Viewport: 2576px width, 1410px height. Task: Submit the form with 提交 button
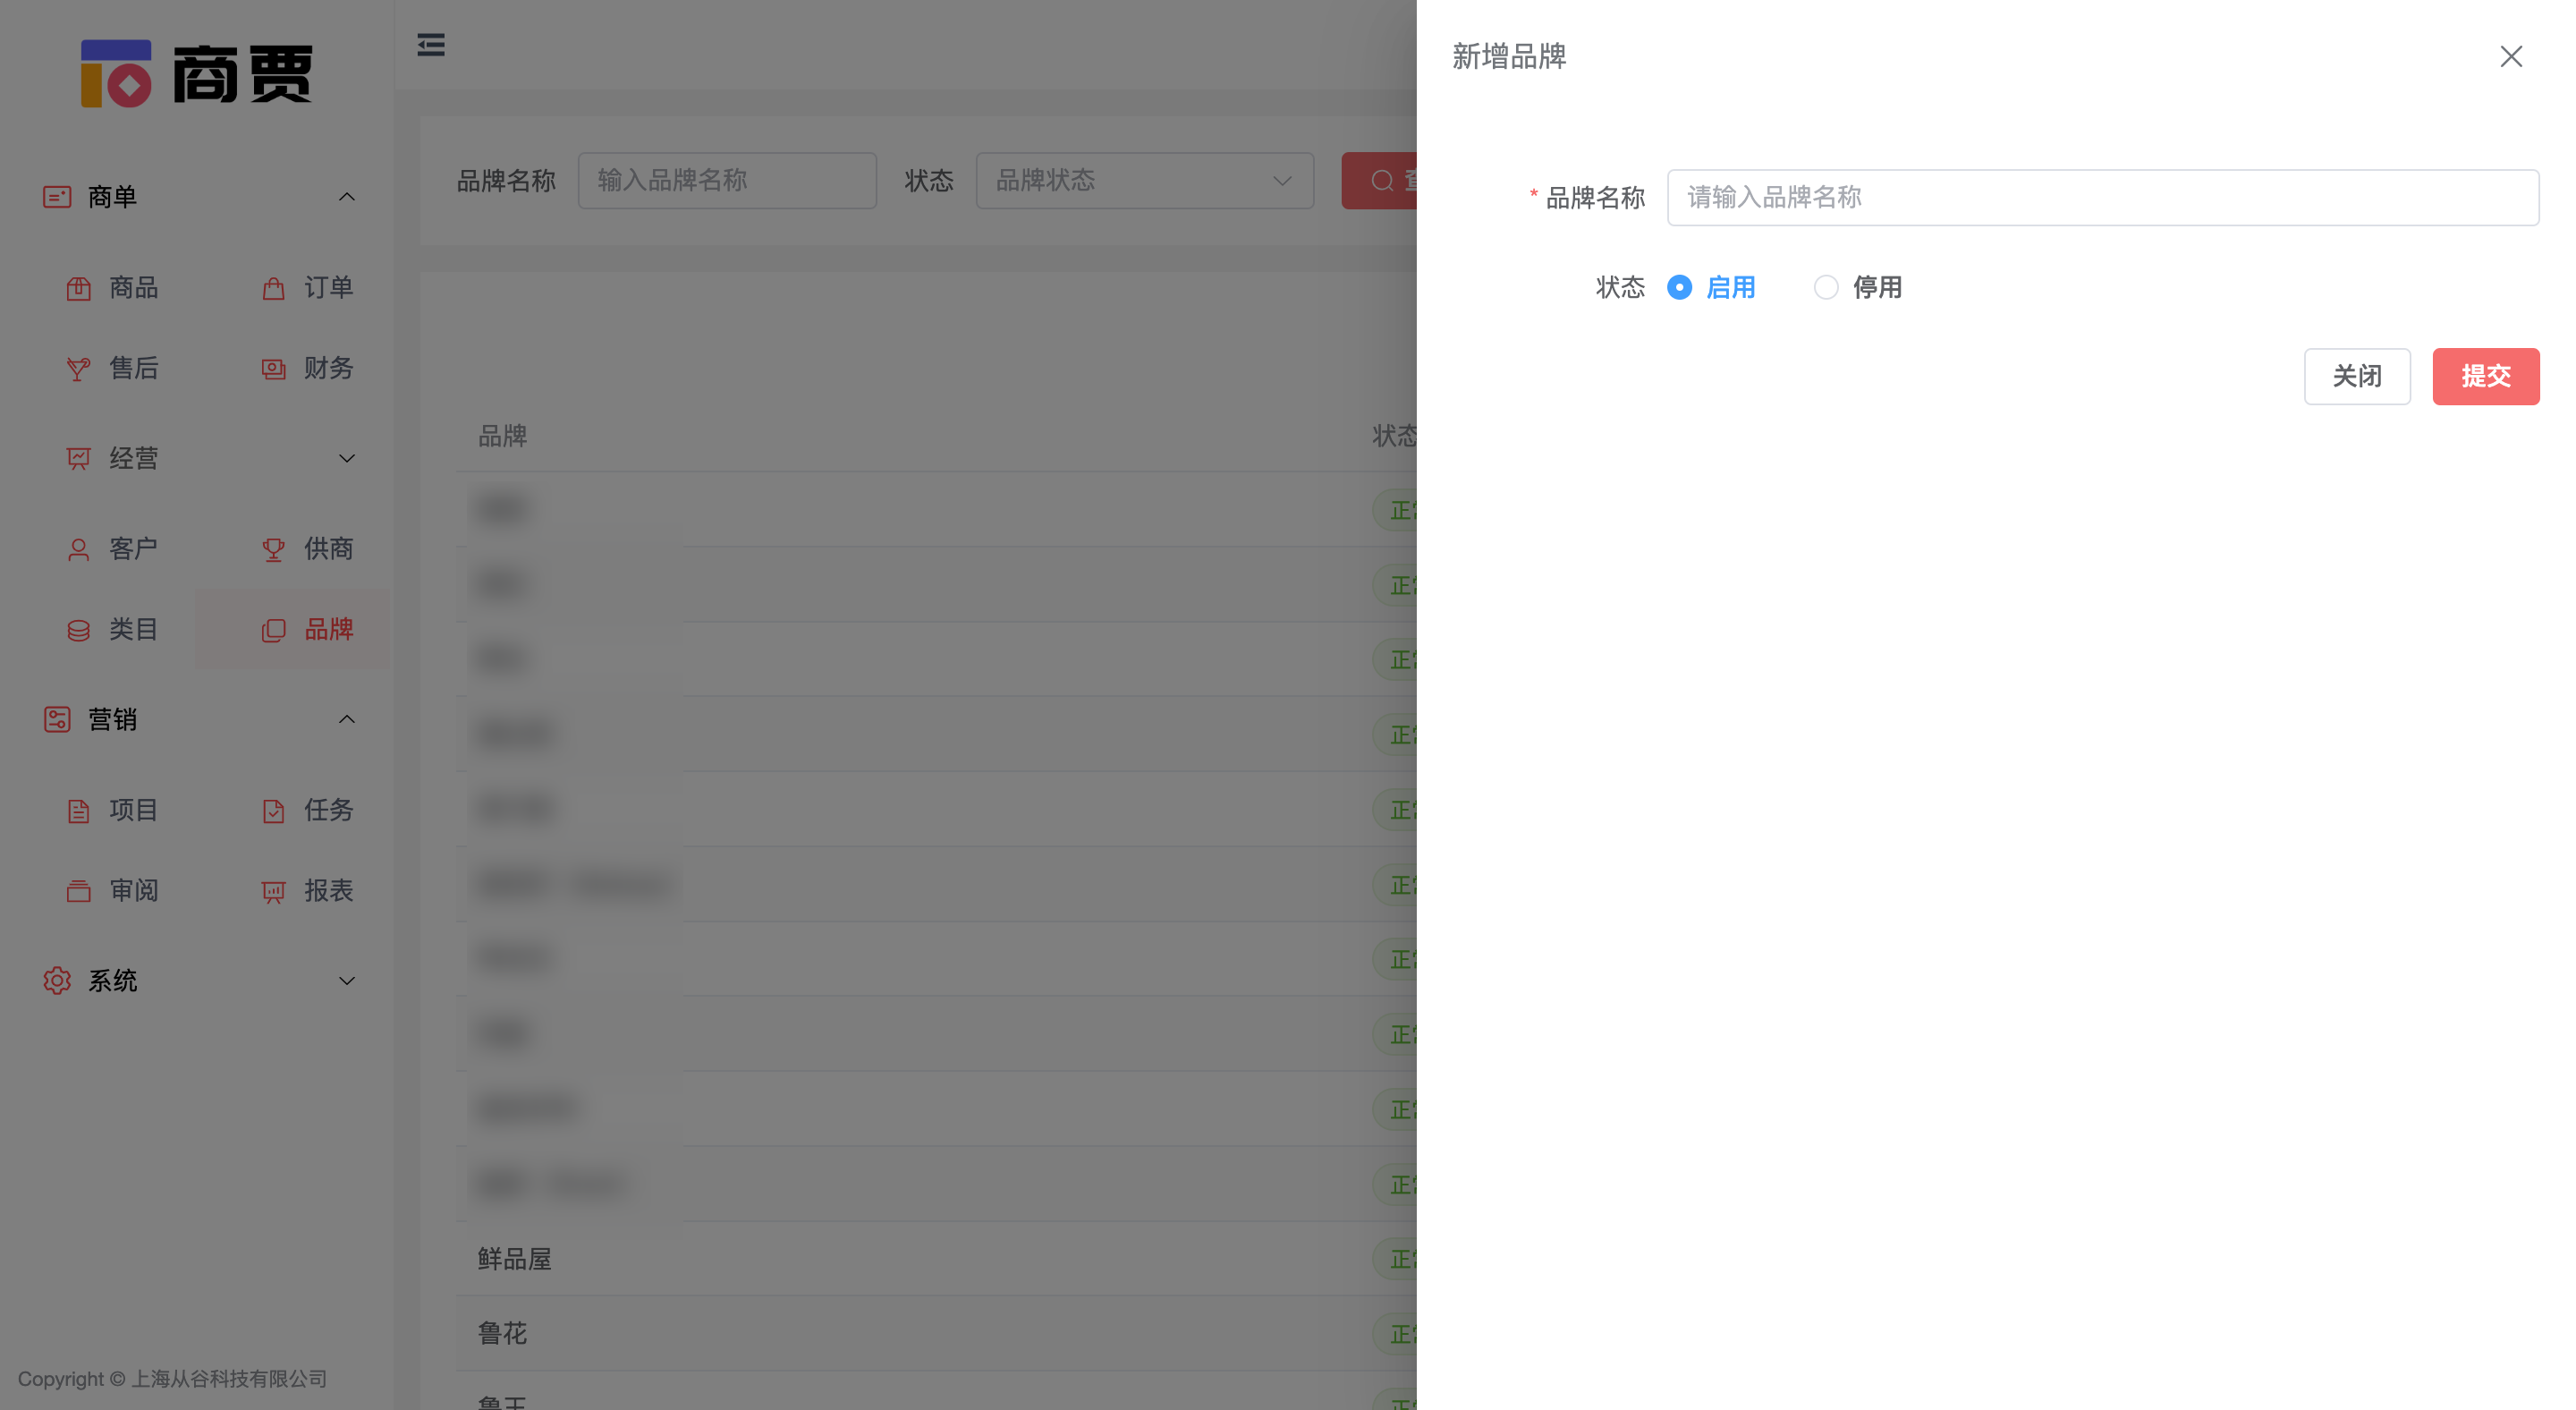pos(2486,376)
